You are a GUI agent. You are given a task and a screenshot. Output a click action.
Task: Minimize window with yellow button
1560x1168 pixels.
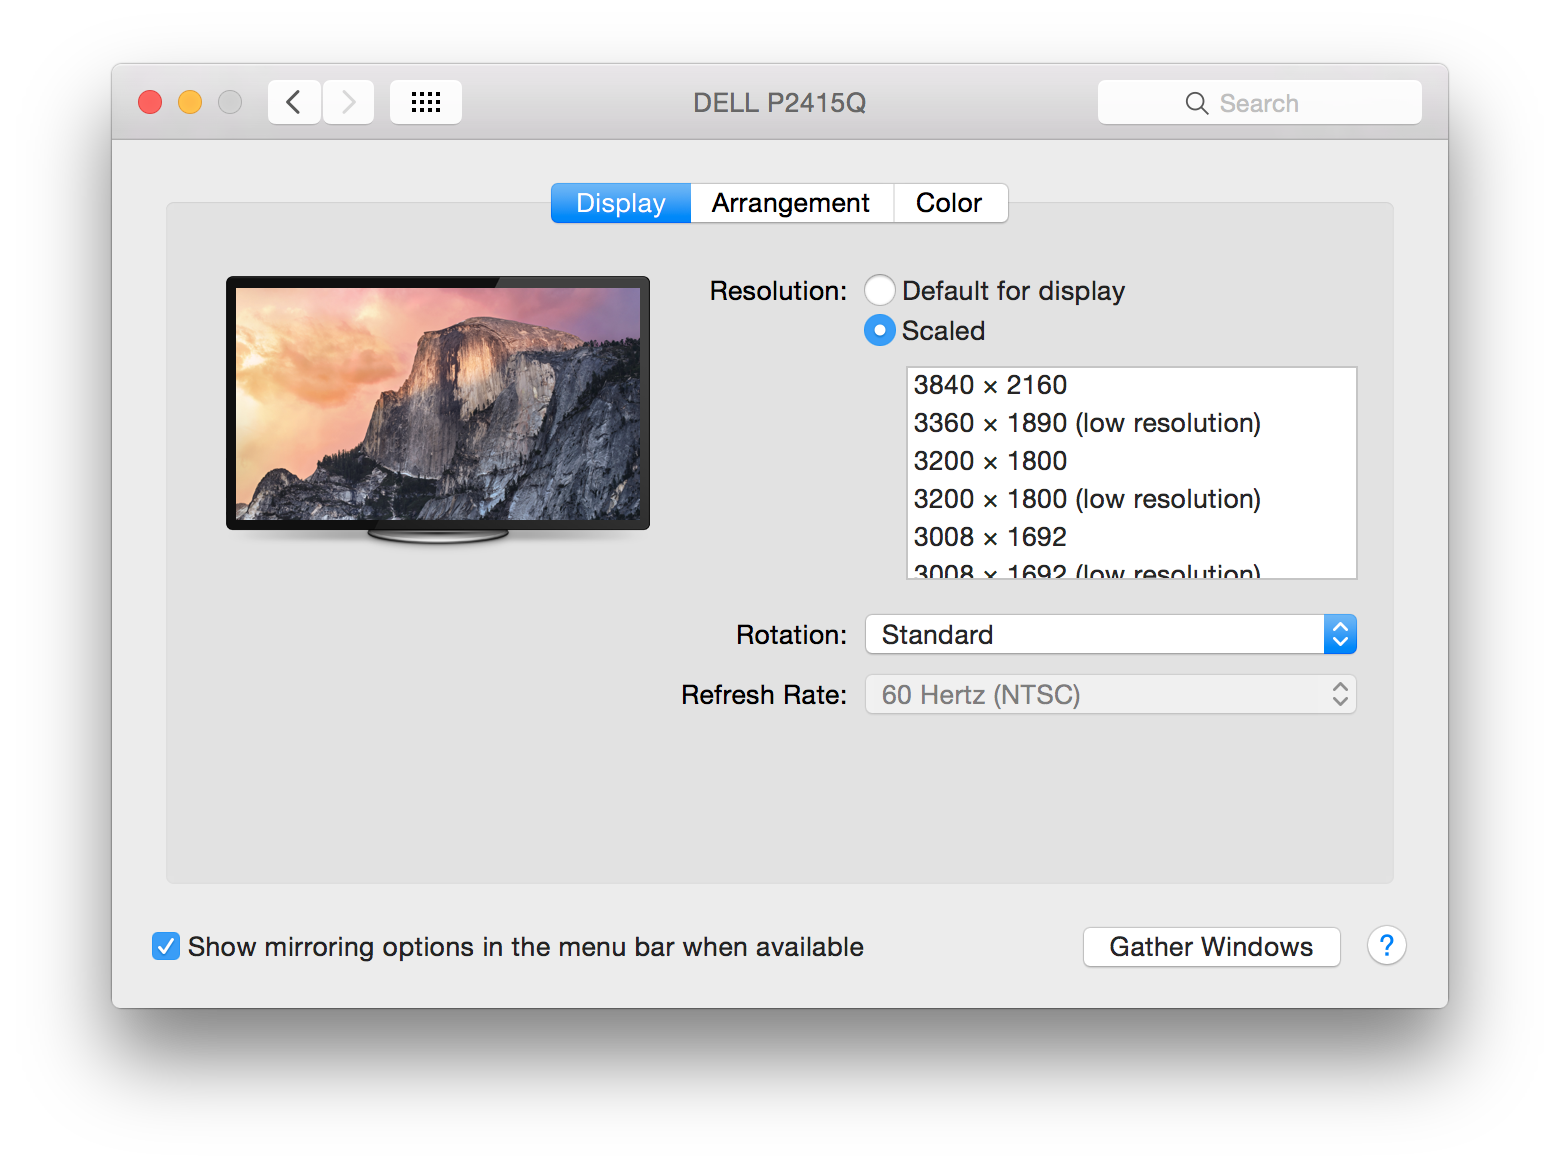[x=190, y=102]
